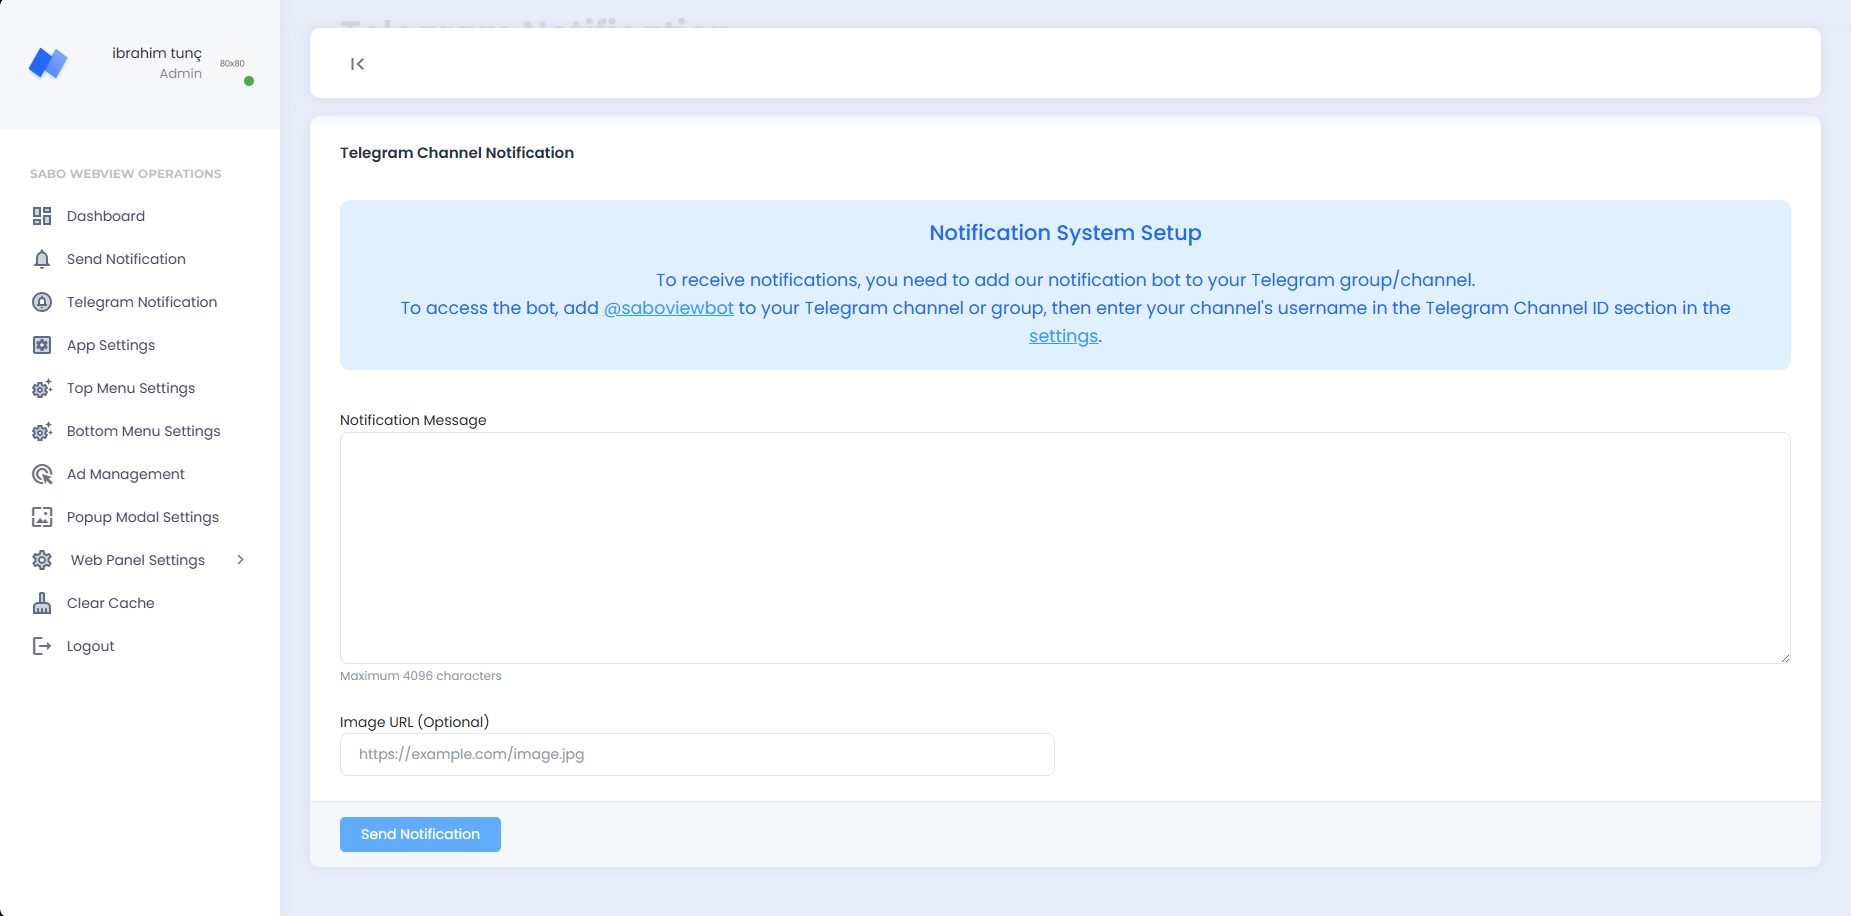Click the settings link in the setup notice
The height and width of the screenshot is (916, 1851).
click(x=1062, y=336)
